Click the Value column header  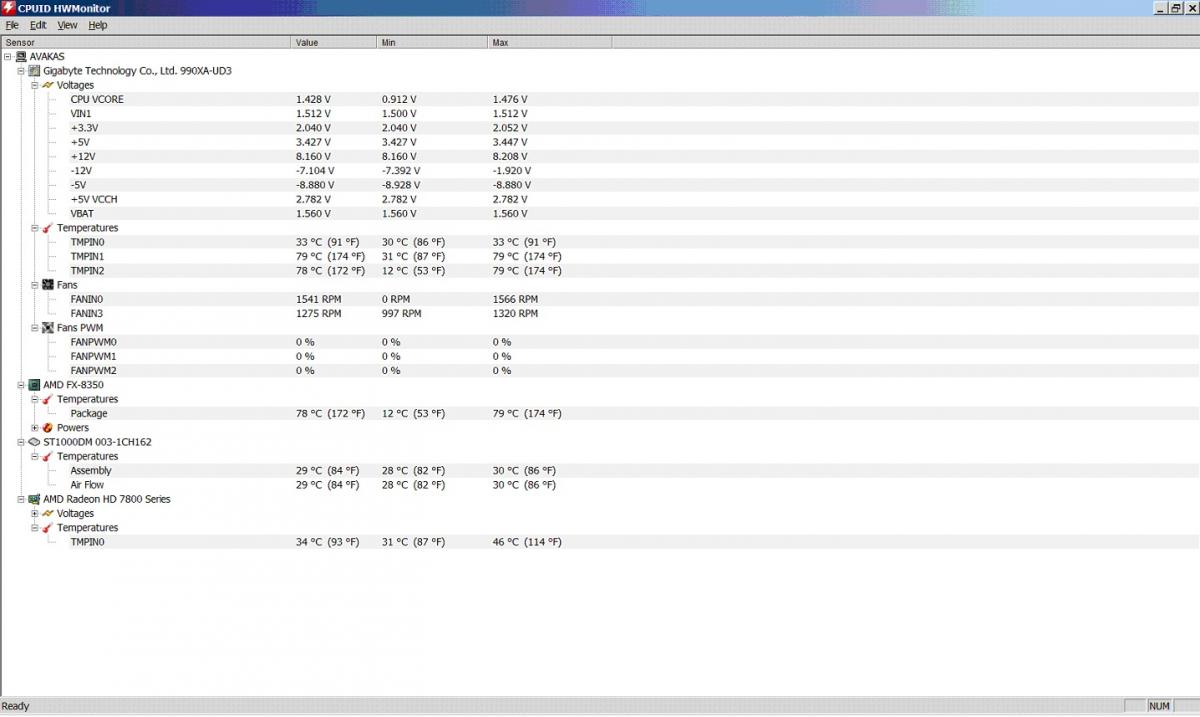[335, 43]
